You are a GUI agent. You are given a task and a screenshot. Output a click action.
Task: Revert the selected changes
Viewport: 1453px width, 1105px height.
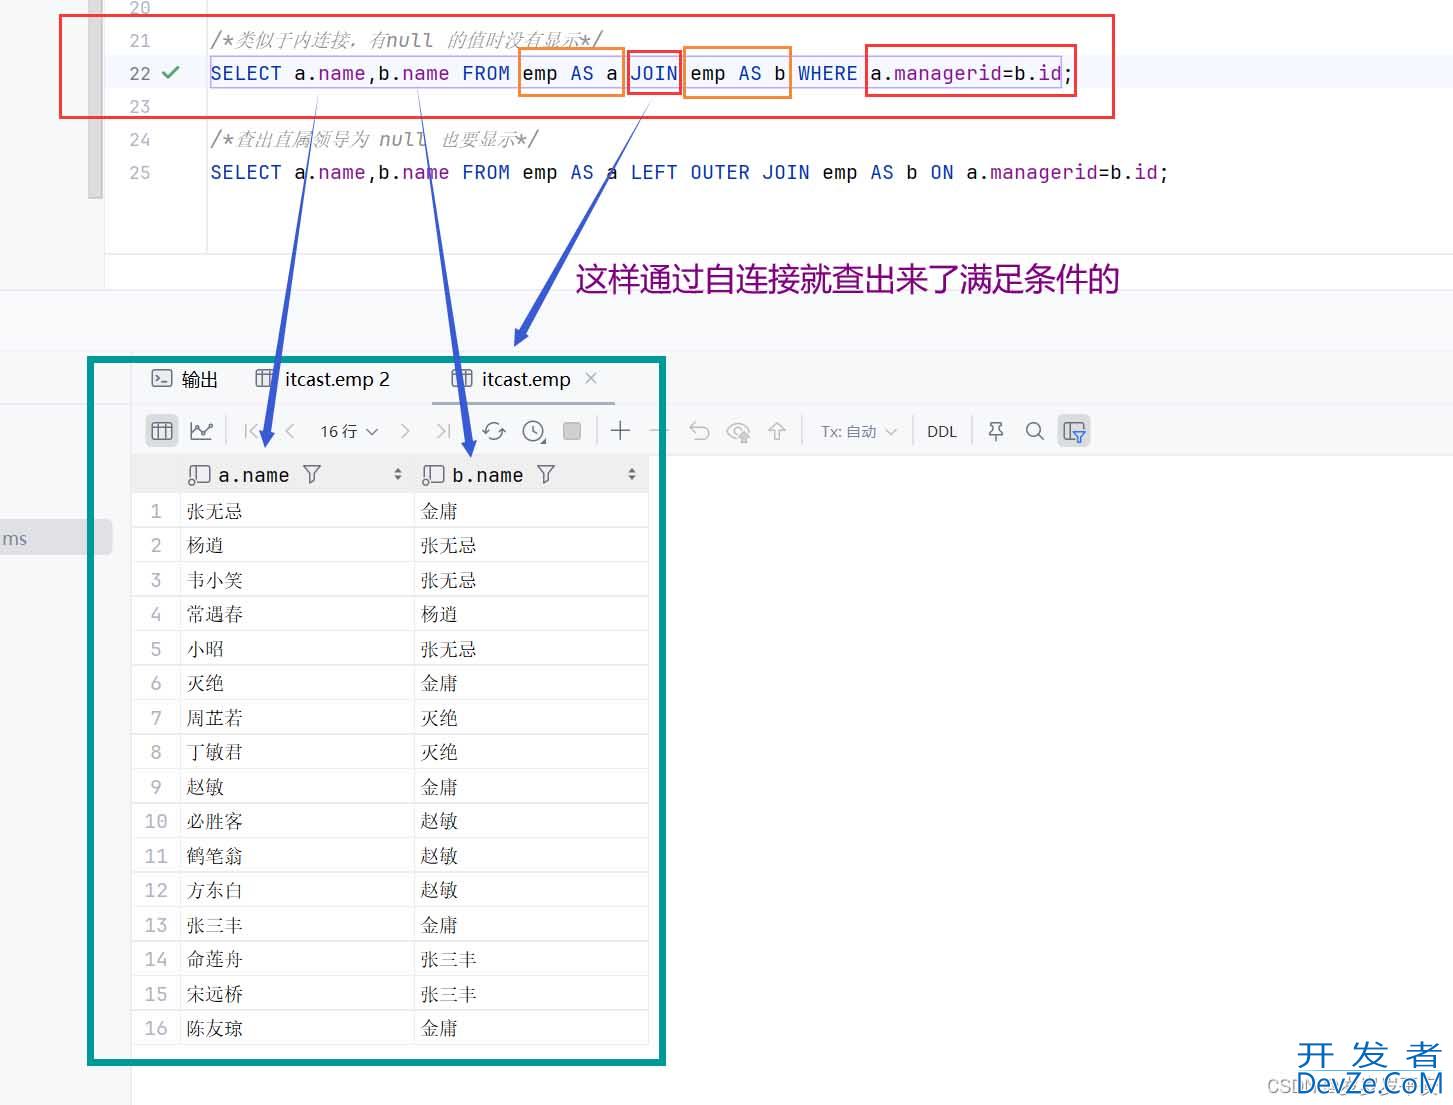coord(699,431)
